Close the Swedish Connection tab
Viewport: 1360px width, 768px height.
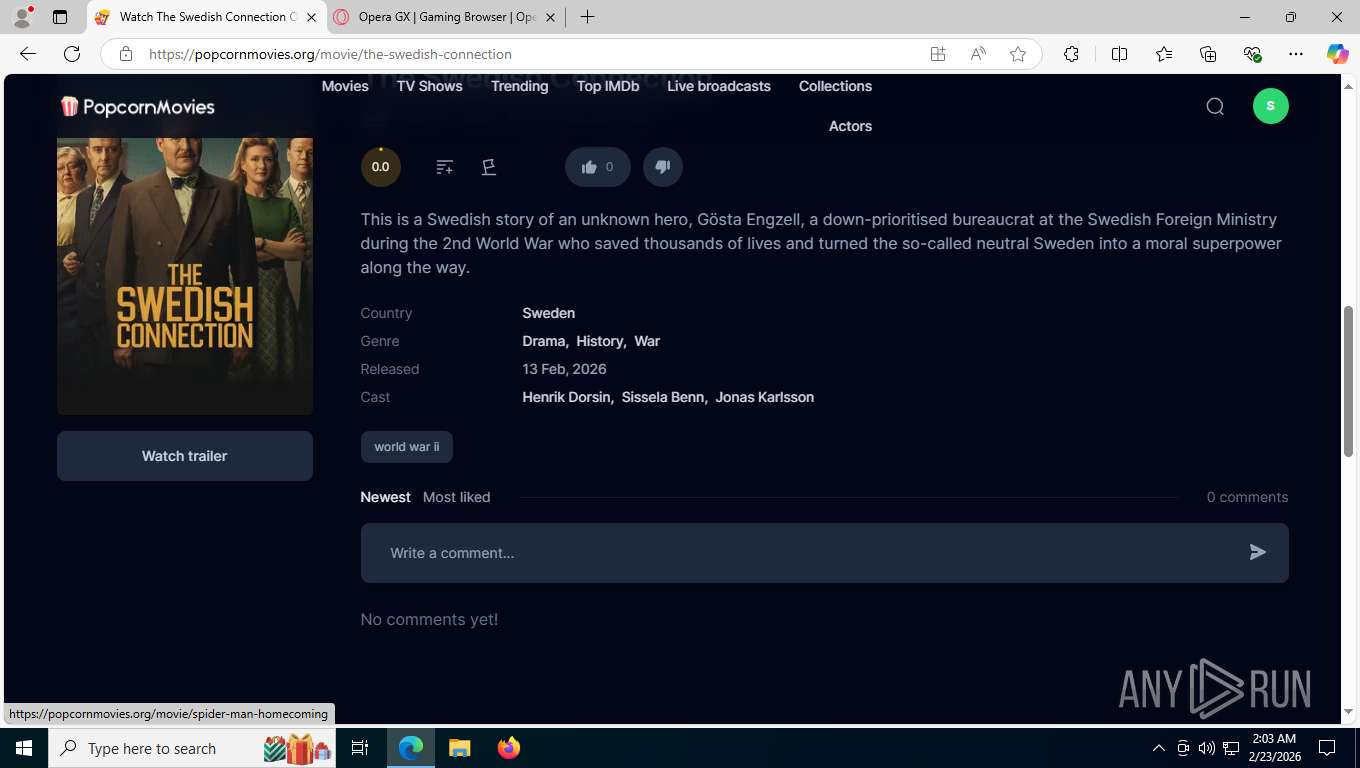click(x=311, y=17)
